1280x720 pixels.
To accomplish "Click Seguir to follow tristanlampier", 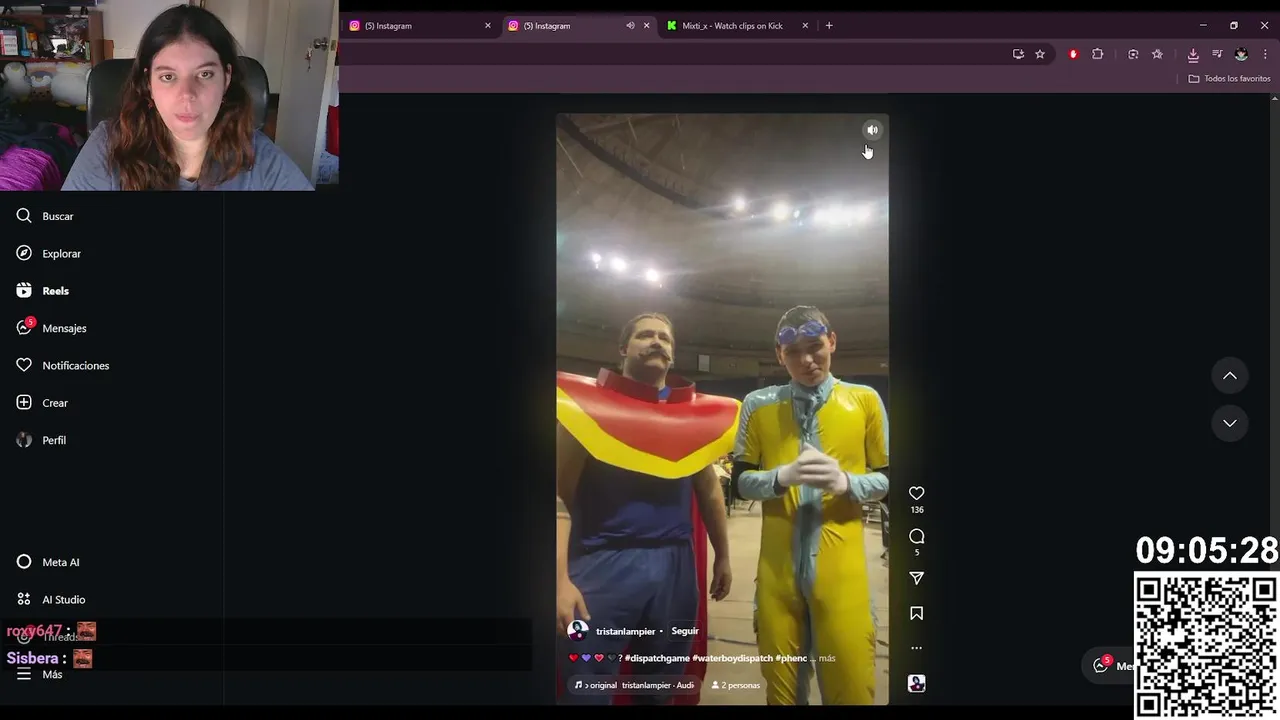I will [685, 631].
